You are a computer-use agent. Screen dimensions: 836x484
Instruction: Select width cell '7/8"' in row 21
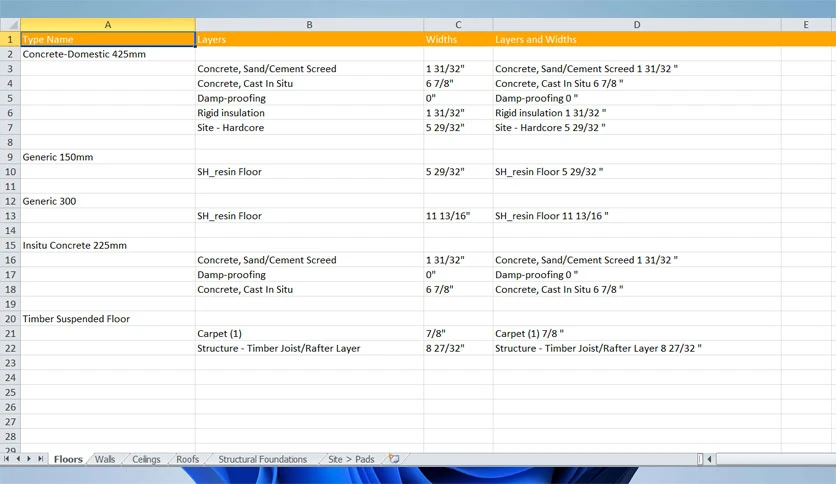tap(458, 334)
